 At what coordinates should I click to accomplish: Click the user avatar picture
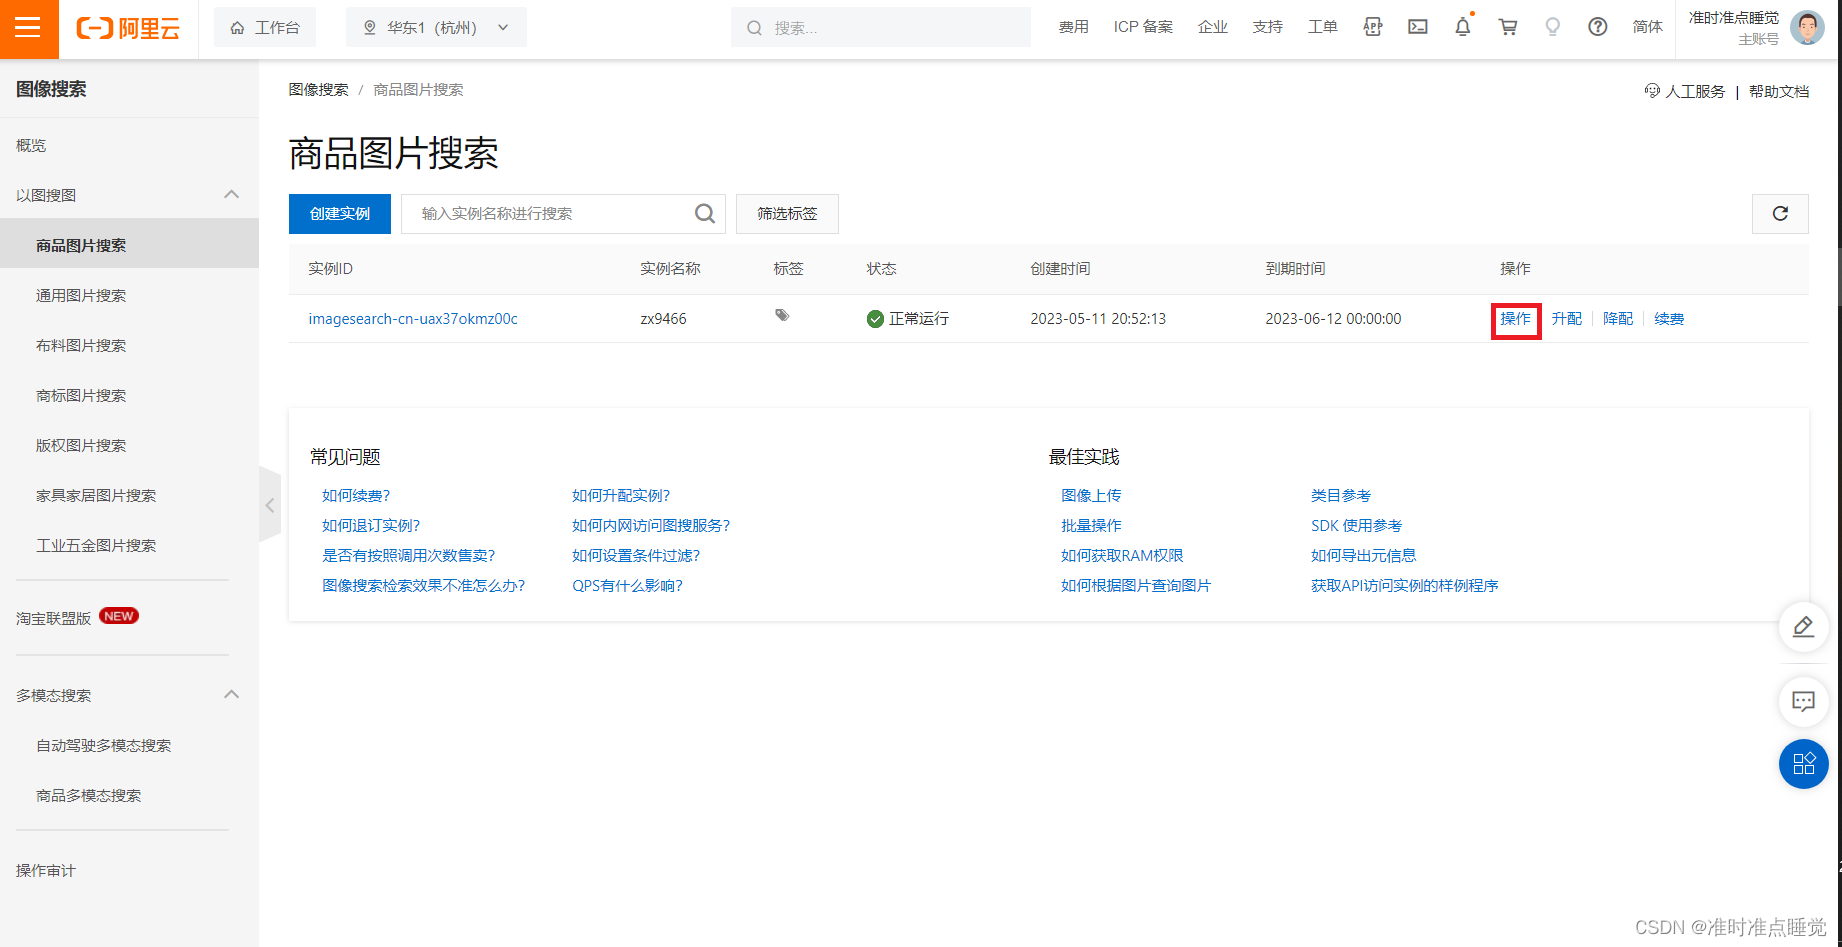(x=1807, y=28)
